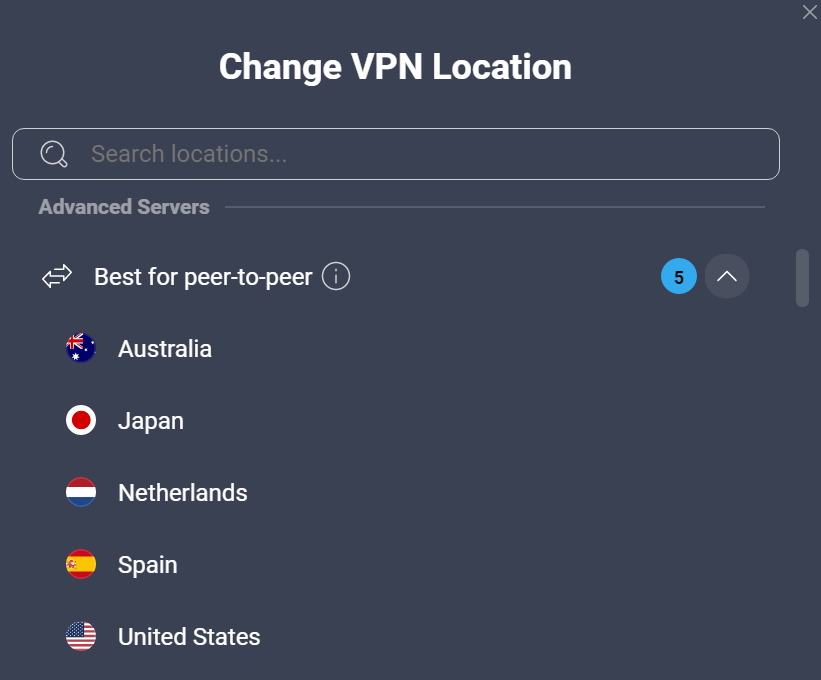The image size is (821, 680).
Task: Click the Spain flag icon
Action: pos(80,564)
